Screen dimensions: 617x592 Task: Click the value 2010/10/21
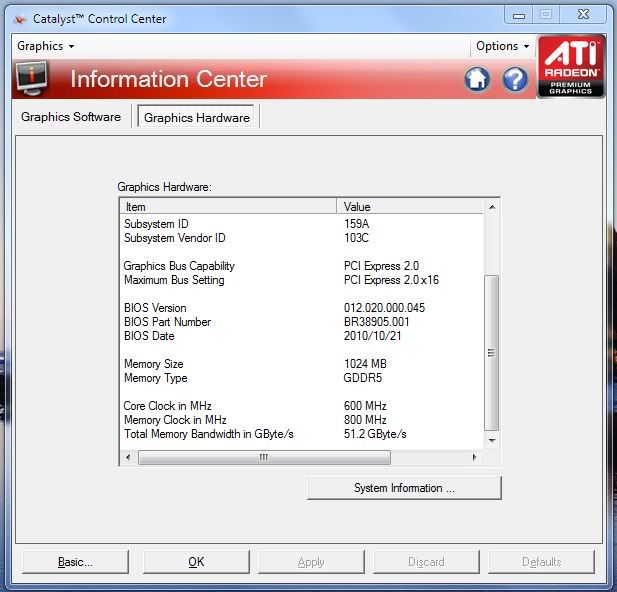click(373, 336)
